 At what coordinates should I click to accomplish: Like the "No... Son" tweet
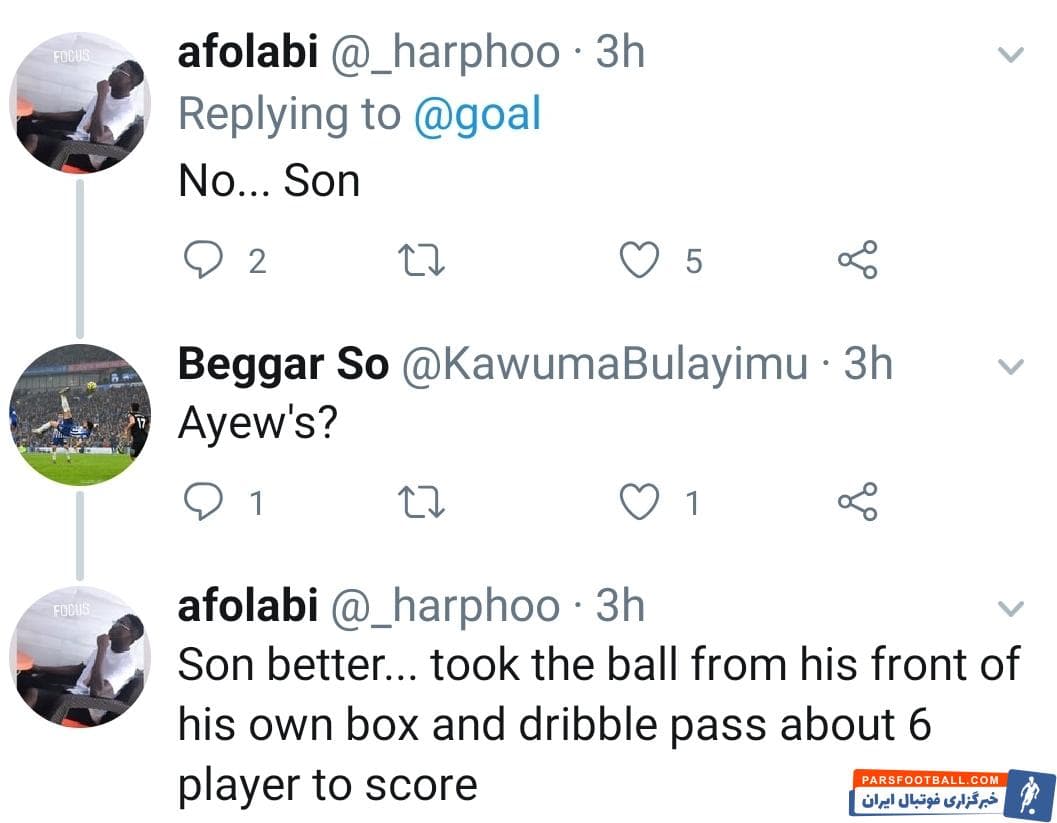click(x=639, y=261)
